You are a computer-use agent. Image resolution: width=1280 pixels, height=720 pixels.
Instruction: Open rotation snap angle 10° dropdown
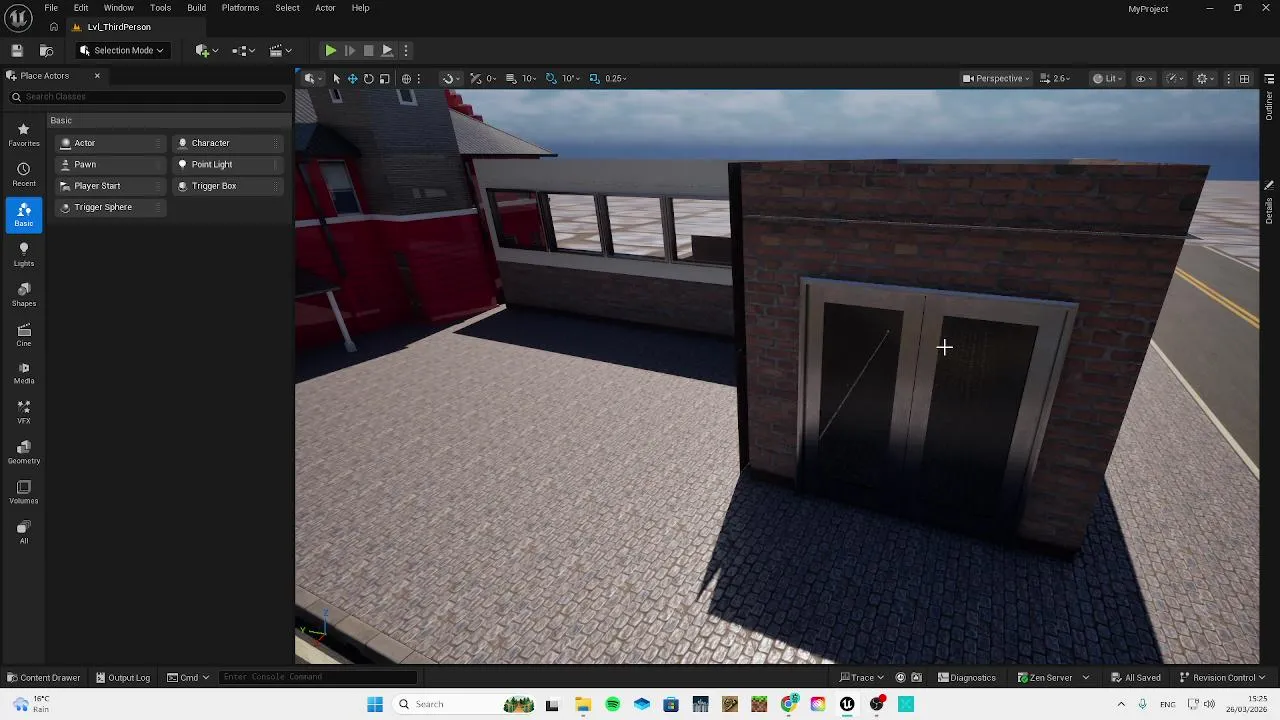[x=570, y=78]
